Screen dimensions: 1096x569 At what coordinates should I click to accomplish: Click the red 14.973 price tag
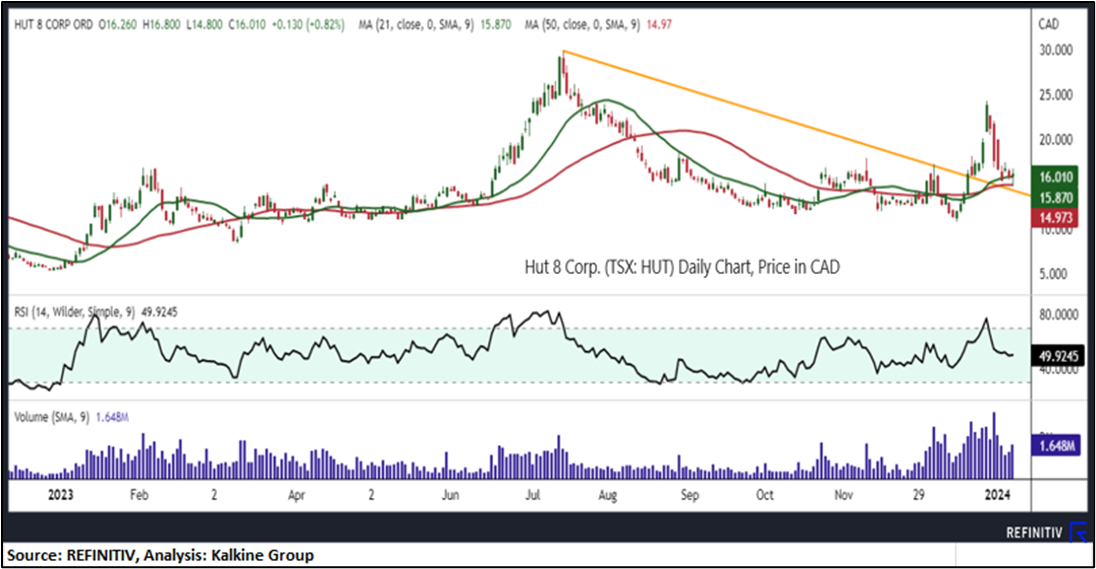coord(1055,218)
